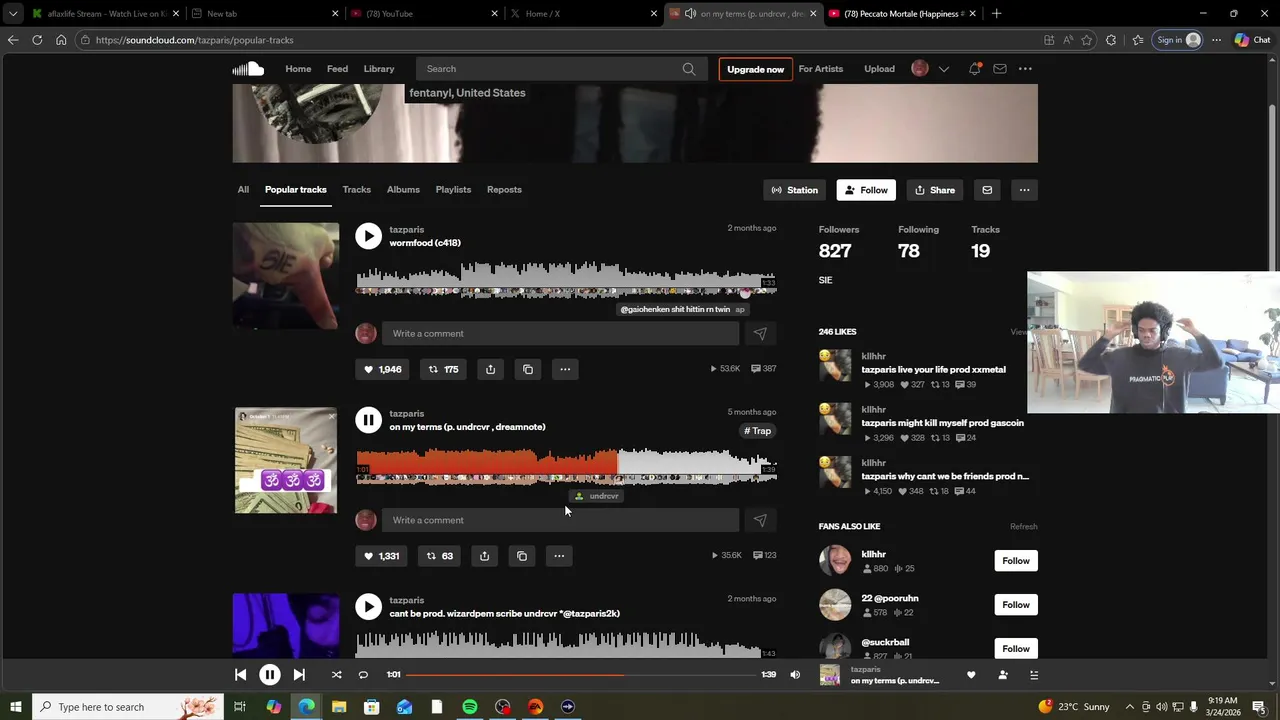This screenshot has width=1280, height=720.
Task: Go to Home in navigation
Action: coord(298,69)
